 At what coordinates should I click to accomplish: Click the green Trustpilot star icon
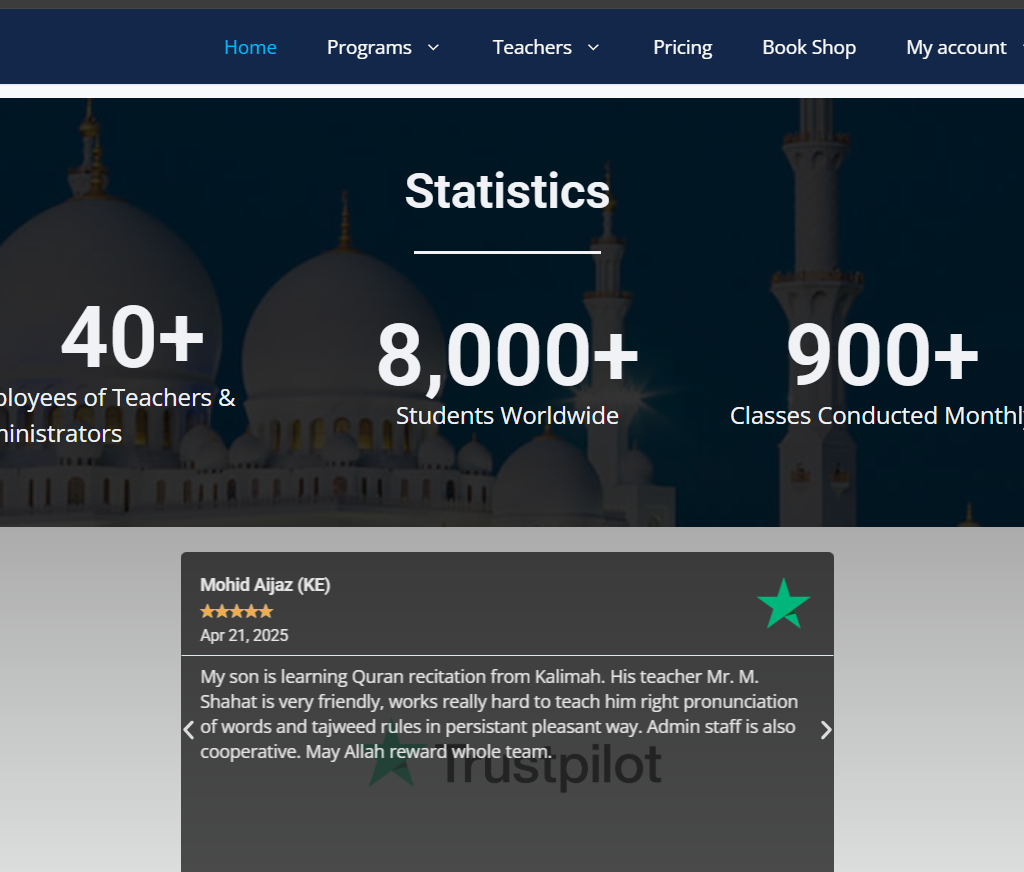click(x=784, y=604)
